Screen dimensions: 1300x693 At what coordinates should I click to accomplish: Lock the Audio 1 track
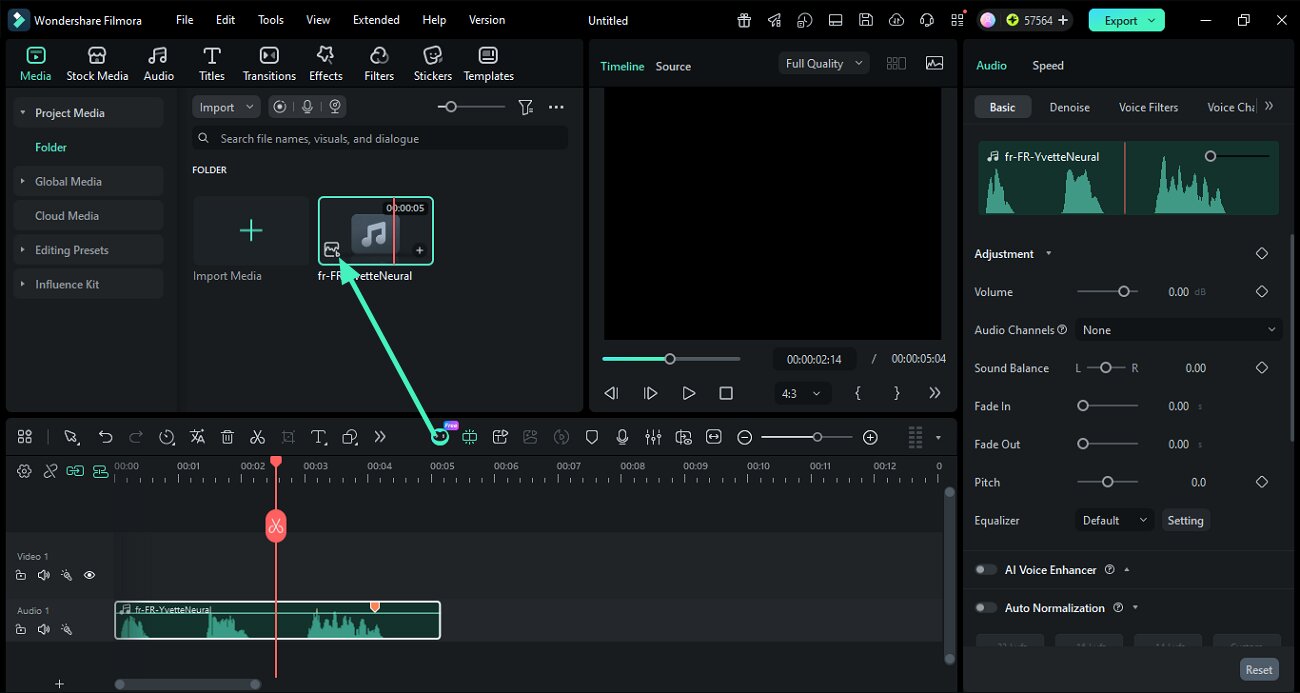point(21,629)
